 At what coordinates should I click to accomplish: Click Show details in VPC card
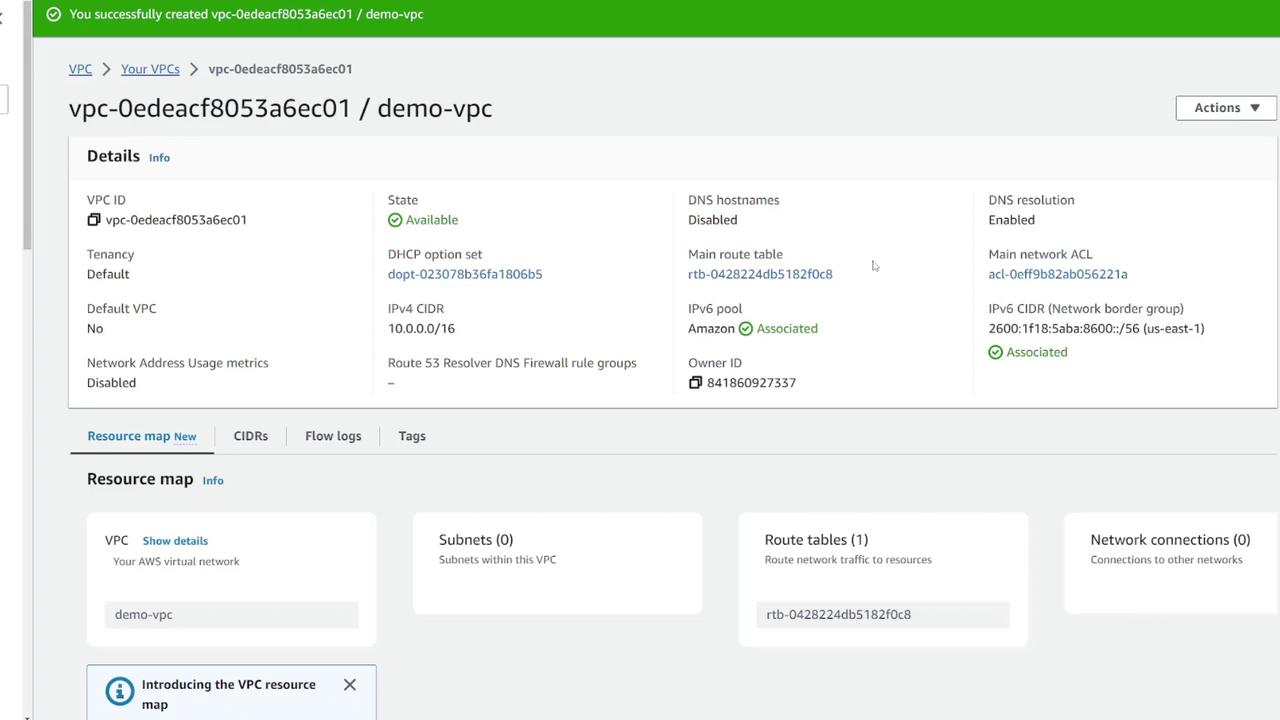[175, 541]
